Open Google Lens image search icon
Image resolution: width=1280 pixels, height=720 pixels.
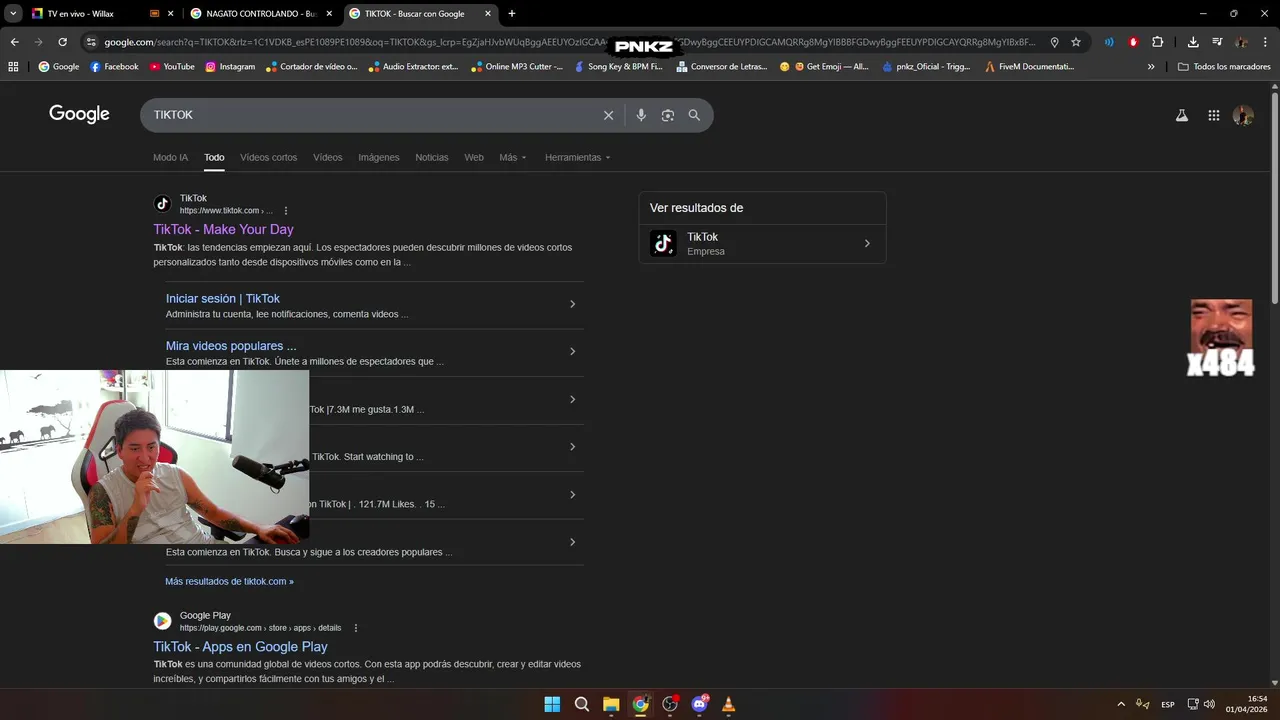[668, 115]
